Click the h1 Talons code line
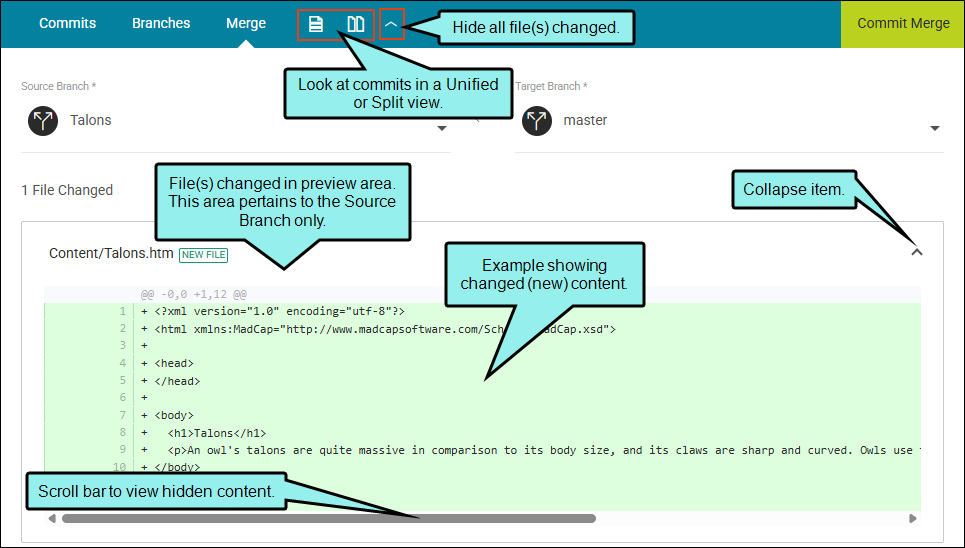Screen dimensions: 965x548 pyautogui.click(x=216, y=433)
